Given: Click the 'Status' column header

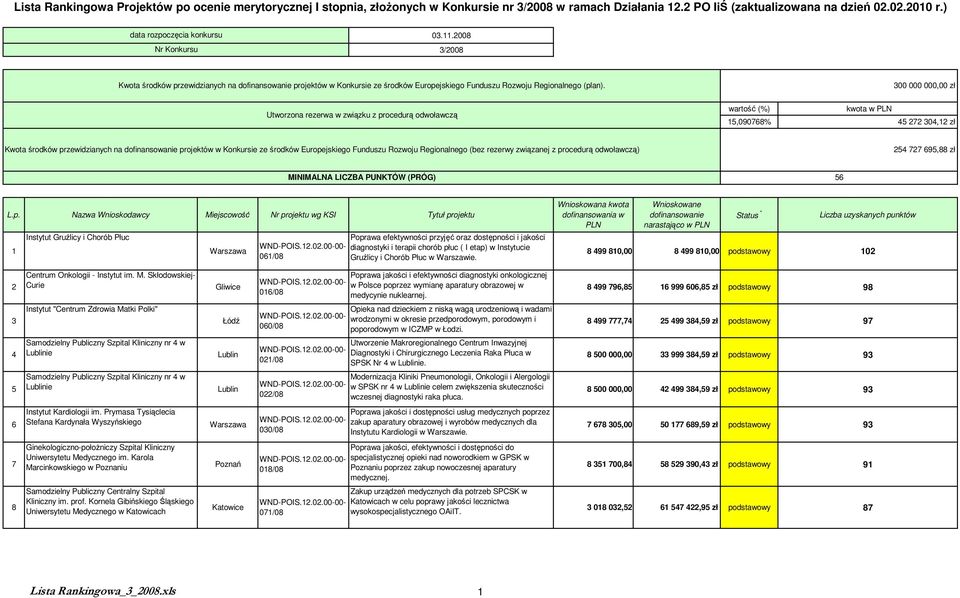Looking at the screenshot, I should click(x=749, y=215).
